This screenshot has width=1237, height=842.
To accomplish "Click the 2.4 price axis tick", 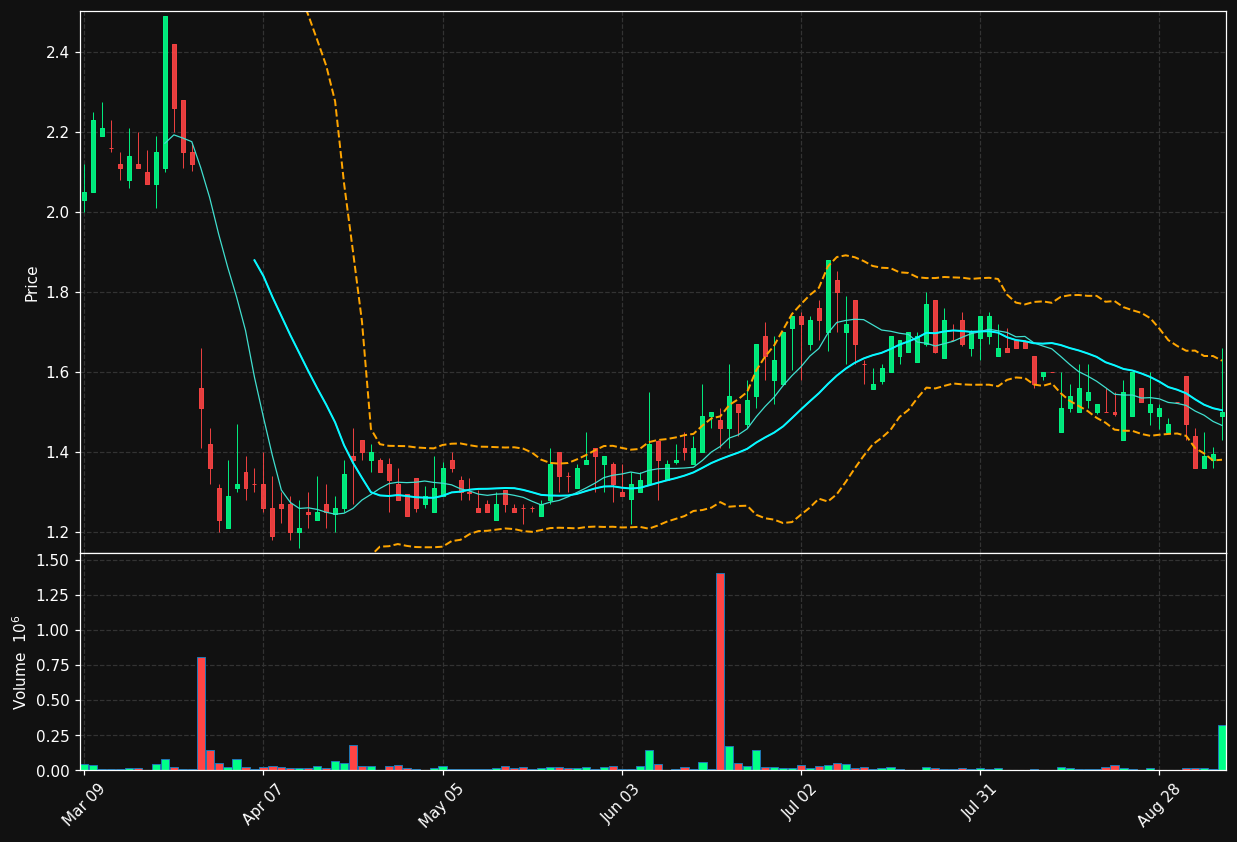I will pos(57,52).
